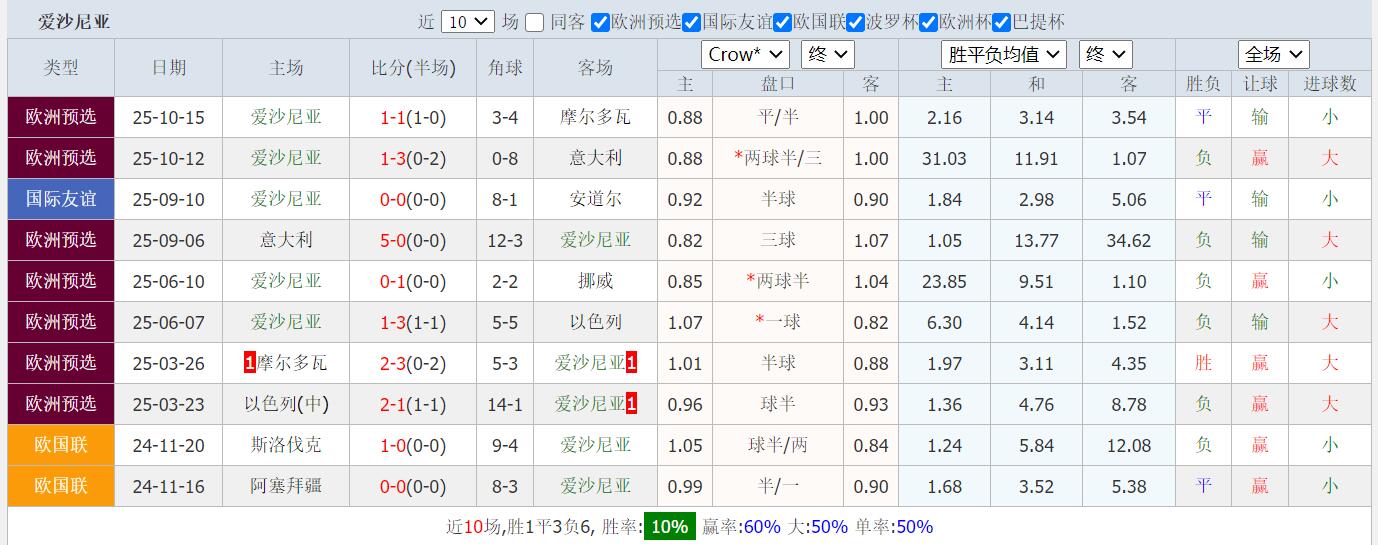Click the 国际友谊 competition label
The width and height of the screenshot is (1378, 545).
click(x=61, y=200)
